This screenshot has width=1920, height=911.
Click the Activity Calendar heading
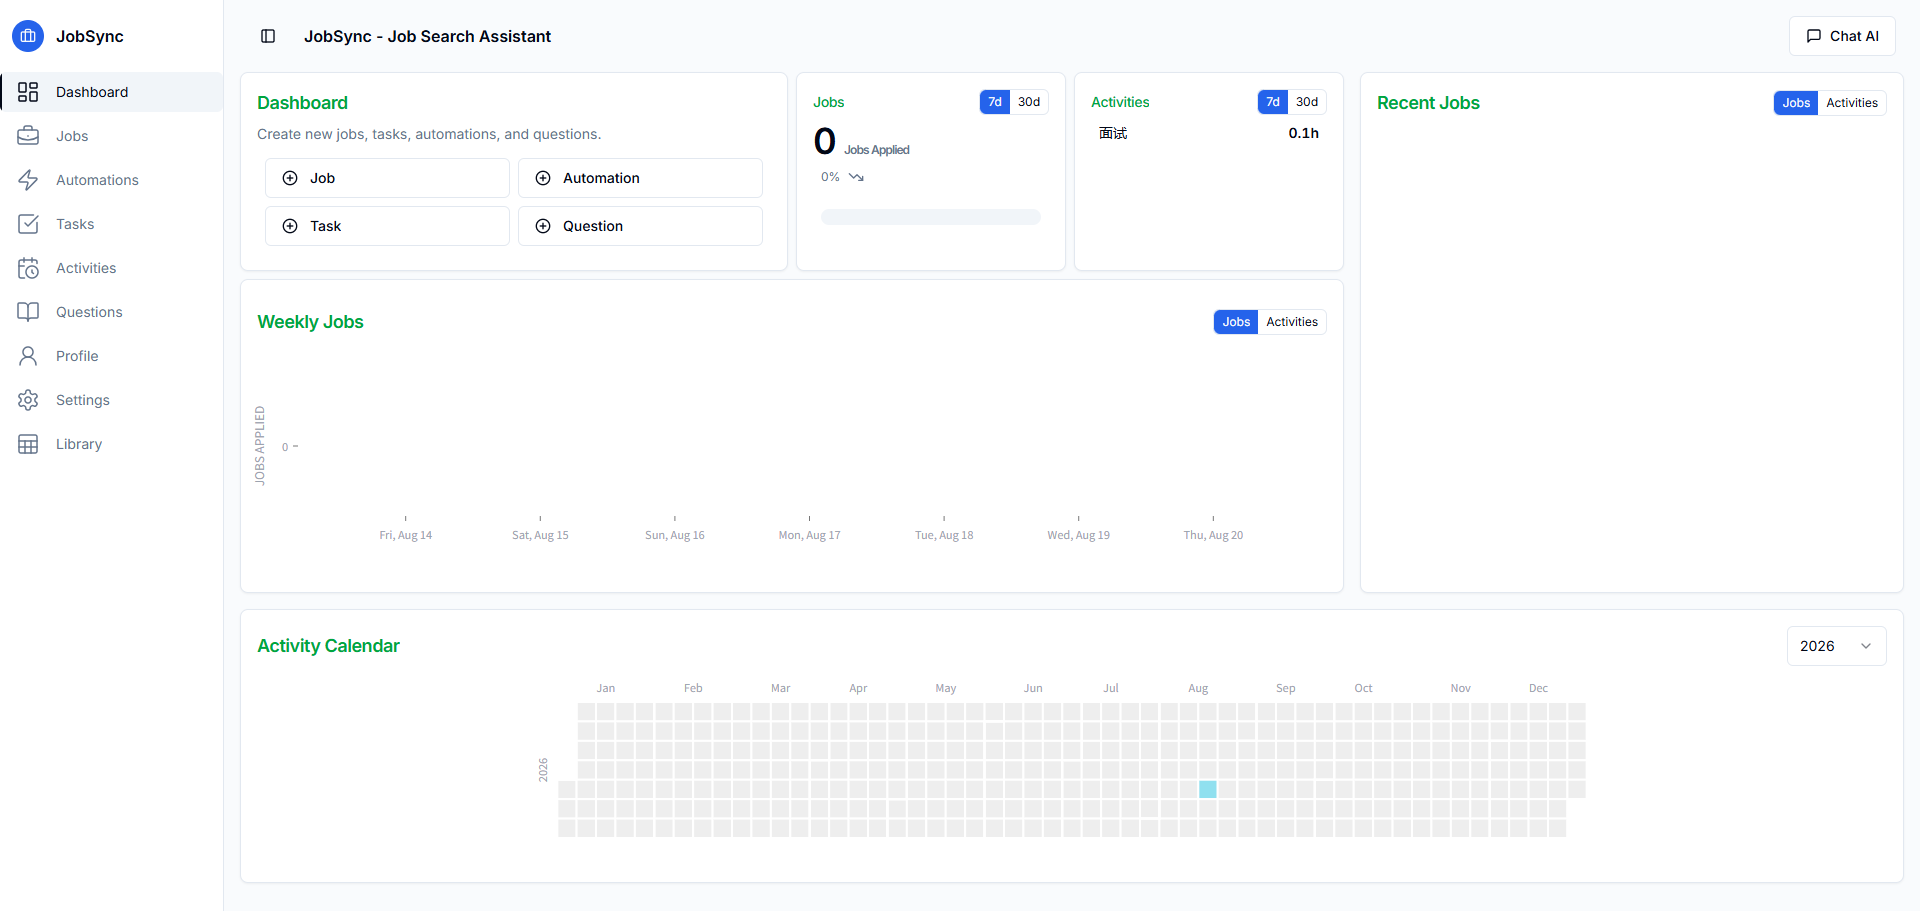click(328, 646)
